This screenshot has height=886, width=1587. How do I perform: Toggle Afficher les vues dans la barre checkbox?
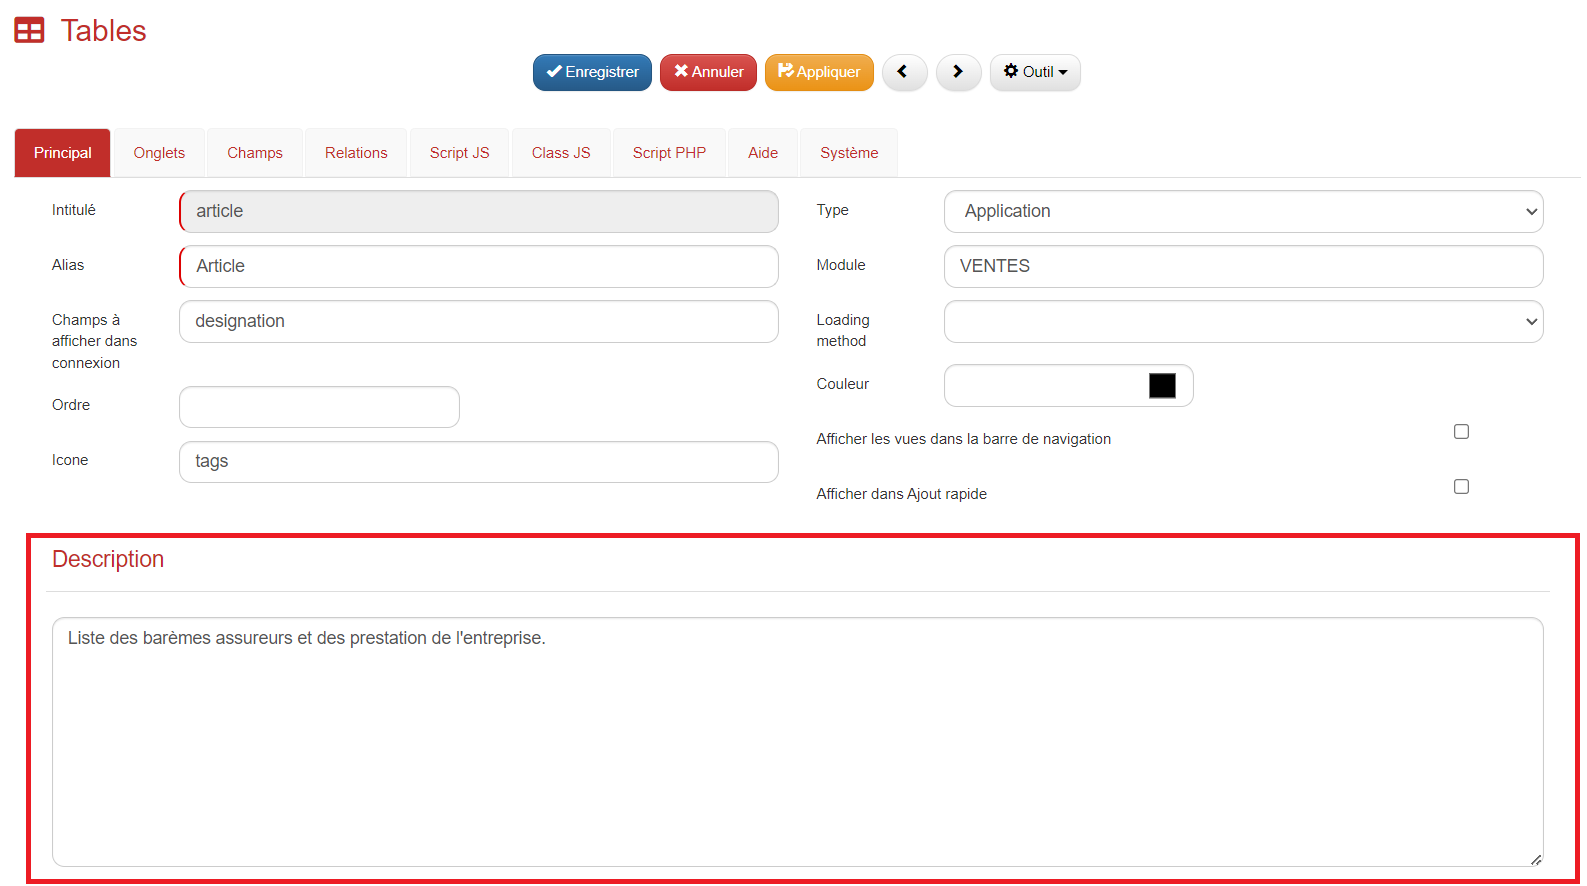(1461, 432)
